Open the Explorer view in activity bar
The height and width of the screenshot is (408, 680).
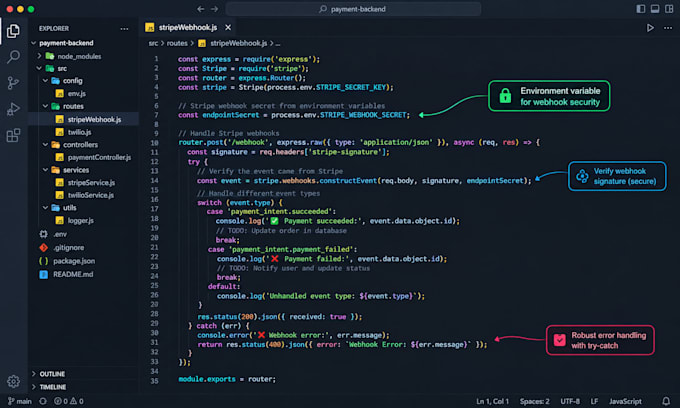pyautogui.click(x=13, y=31)
